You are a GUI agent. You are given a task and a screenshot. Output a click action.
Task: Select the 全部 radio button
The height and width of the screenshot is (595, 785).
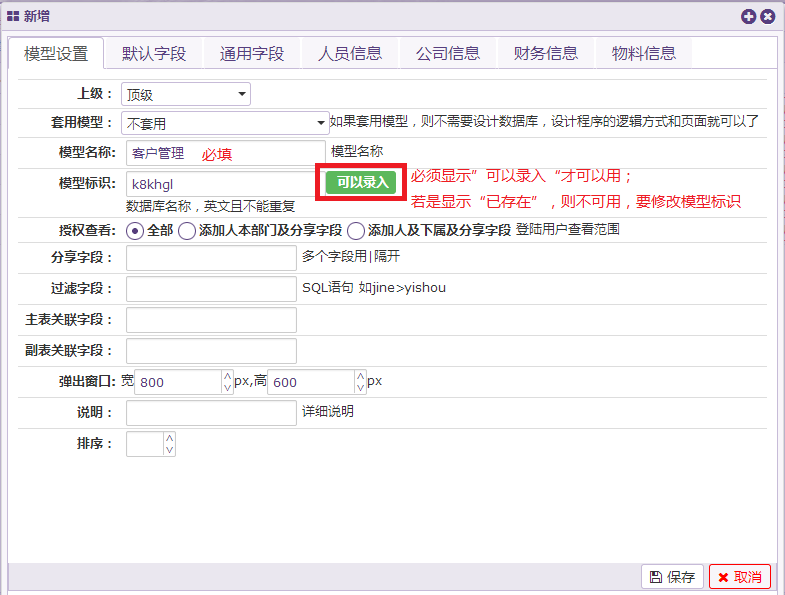point(136,230)
